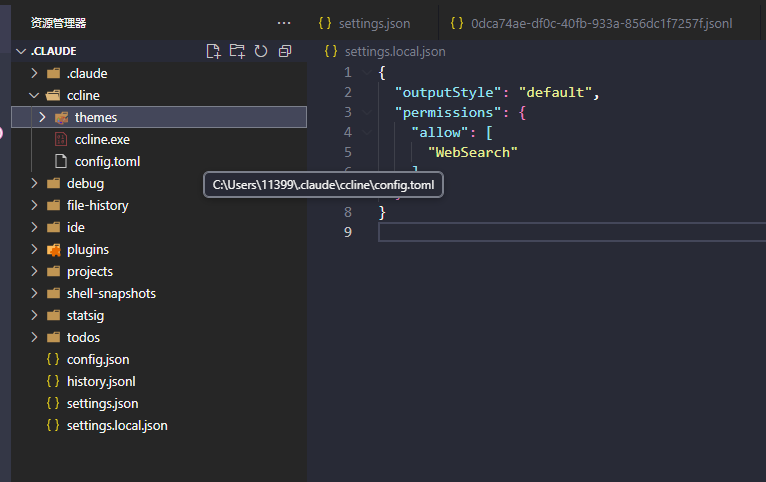Click the braces icon in the breadcrumb

pos(331,51)
